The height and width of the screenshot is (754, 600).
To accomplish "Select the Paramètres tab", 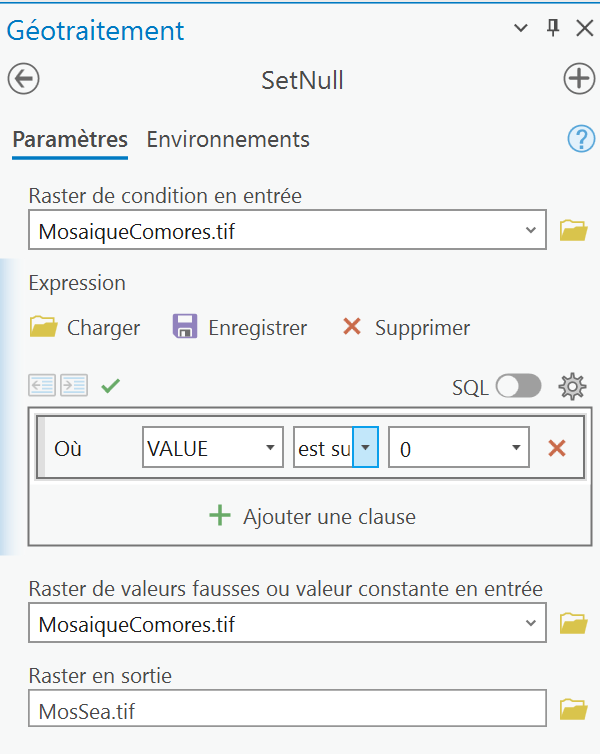I will coord(70,139).
